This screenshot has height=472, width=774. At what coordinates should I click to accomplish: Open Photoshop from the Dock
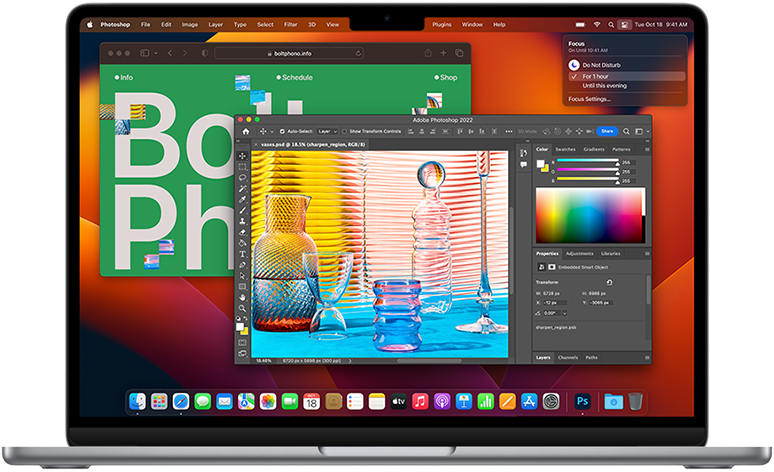pos(582,401)
